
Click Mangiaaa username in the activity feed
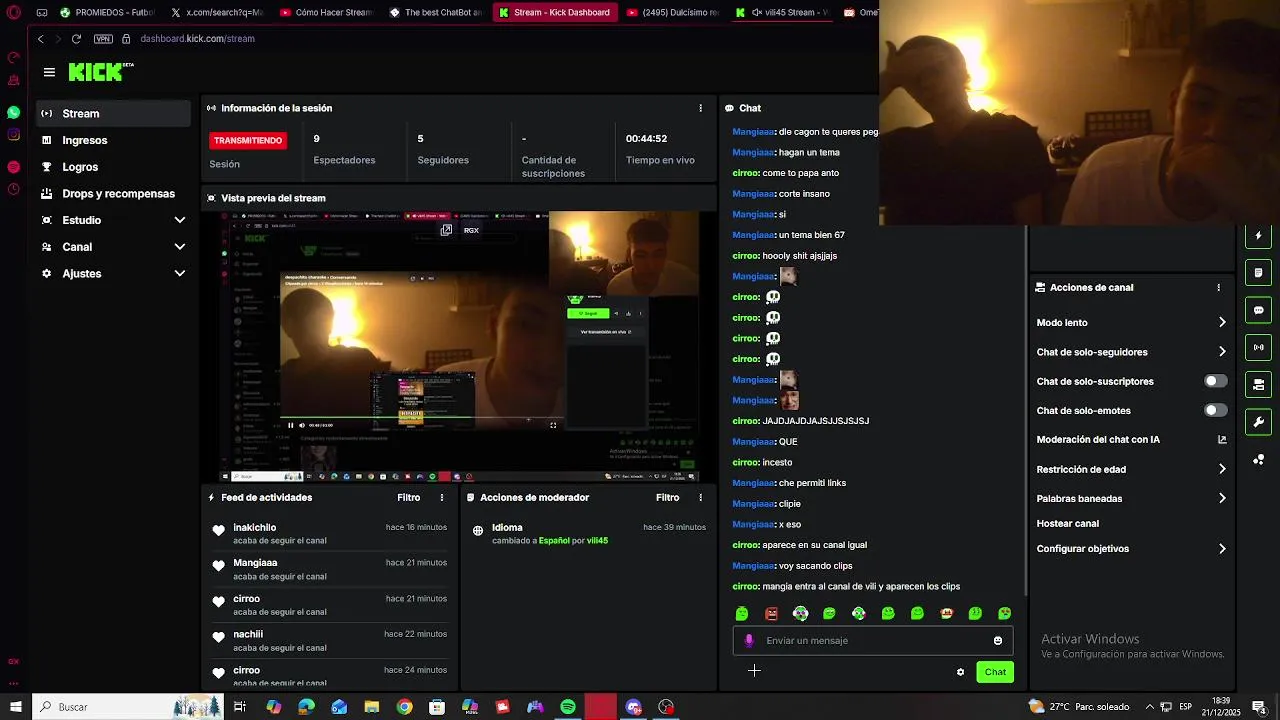[x=255, y=563]
